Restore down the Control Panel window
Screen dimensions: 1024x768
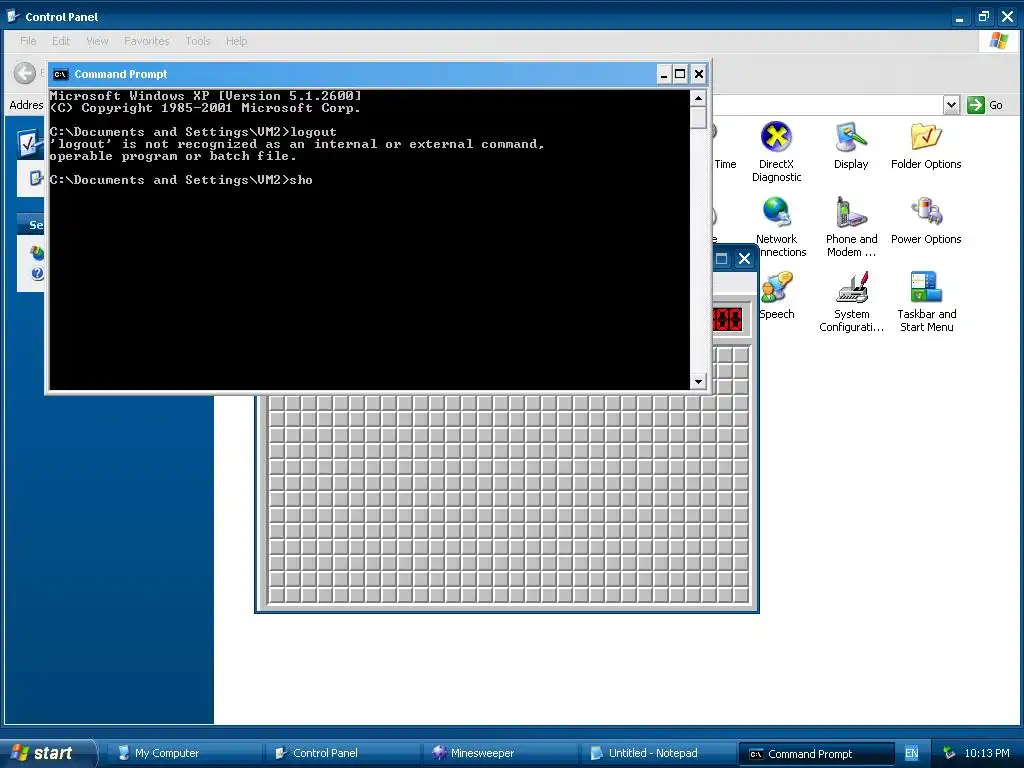(x=983, y=17)
